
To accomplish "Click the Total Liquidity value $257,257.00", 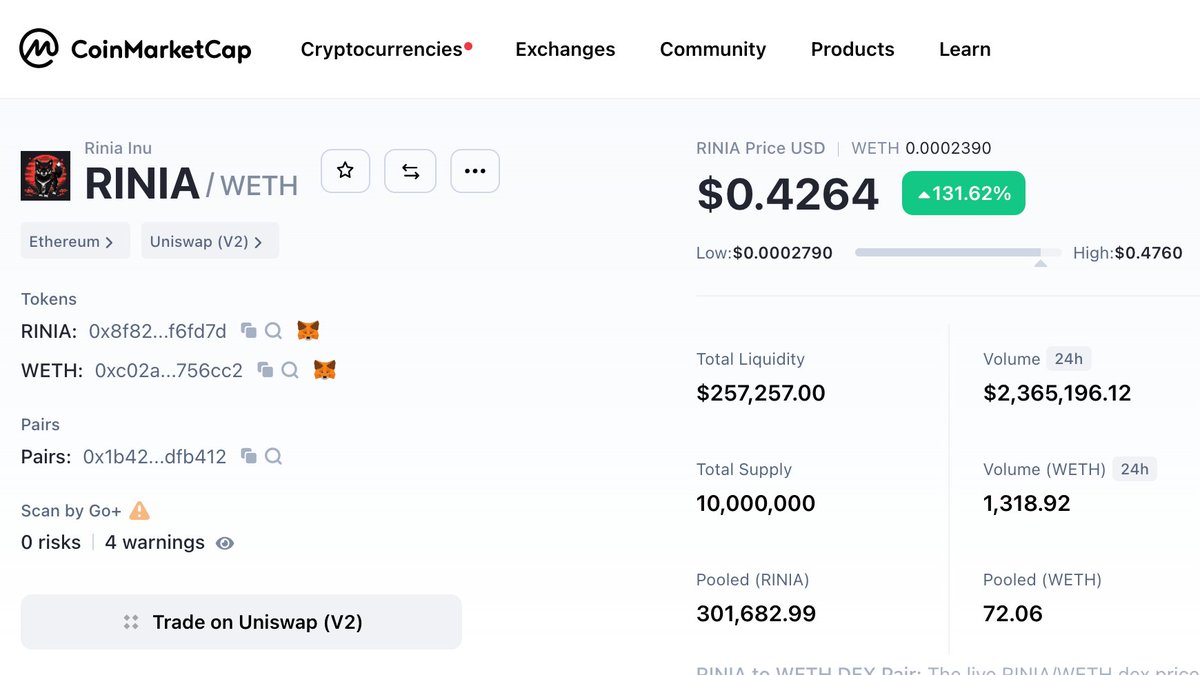I will click(x=761, y=393).
